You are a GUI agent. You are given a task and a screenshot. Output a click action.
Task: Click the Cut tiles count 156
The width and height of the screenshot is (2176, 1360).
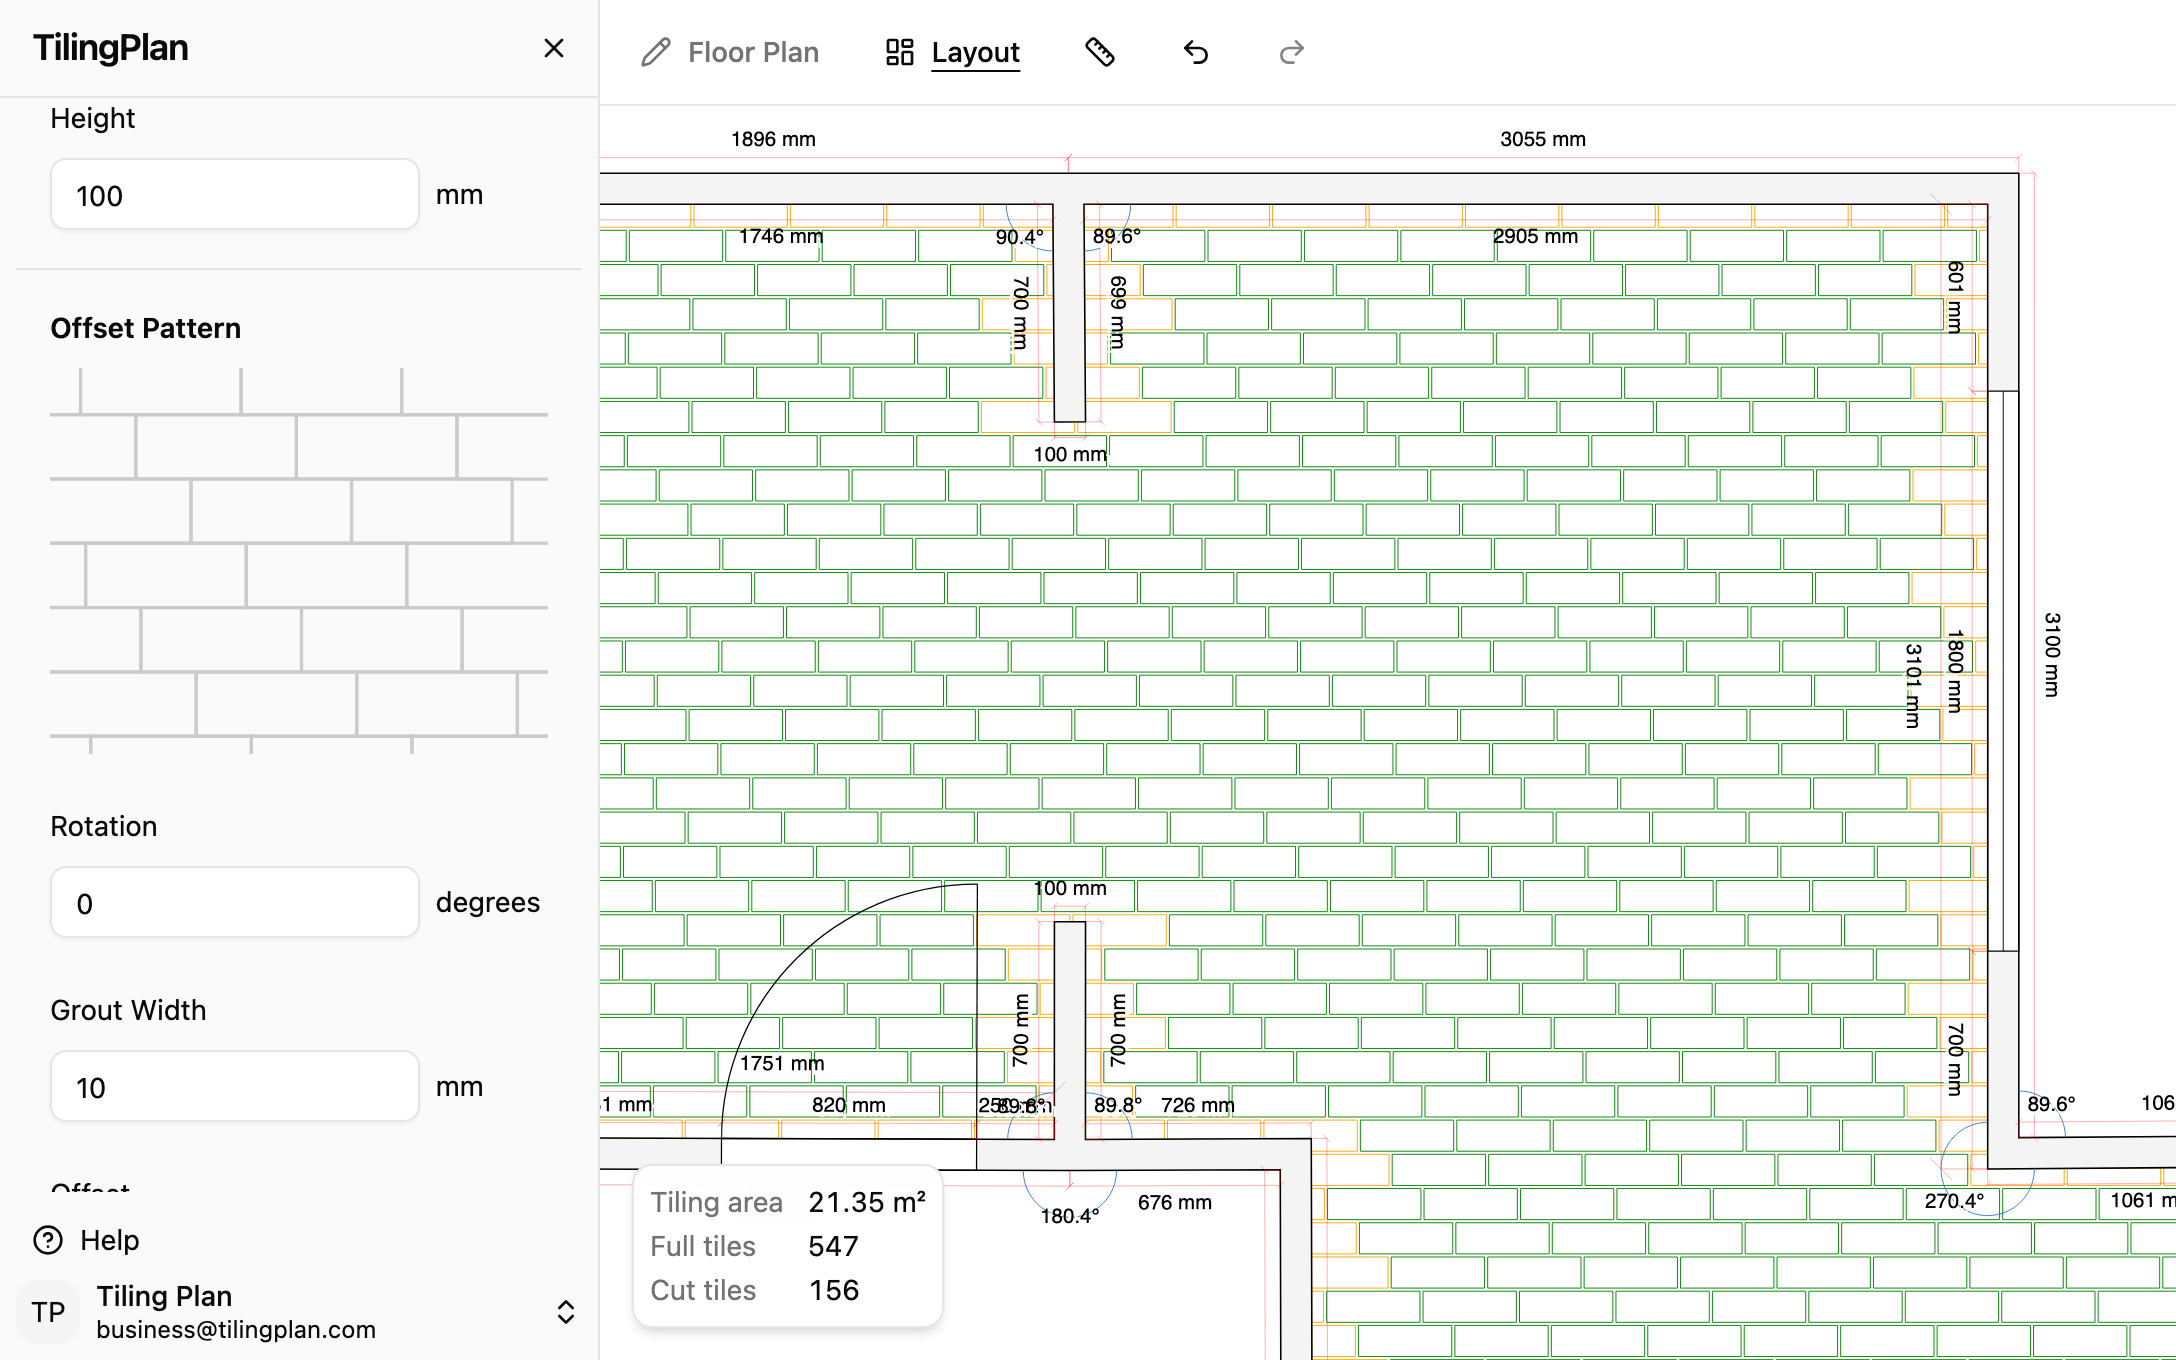834,1290
